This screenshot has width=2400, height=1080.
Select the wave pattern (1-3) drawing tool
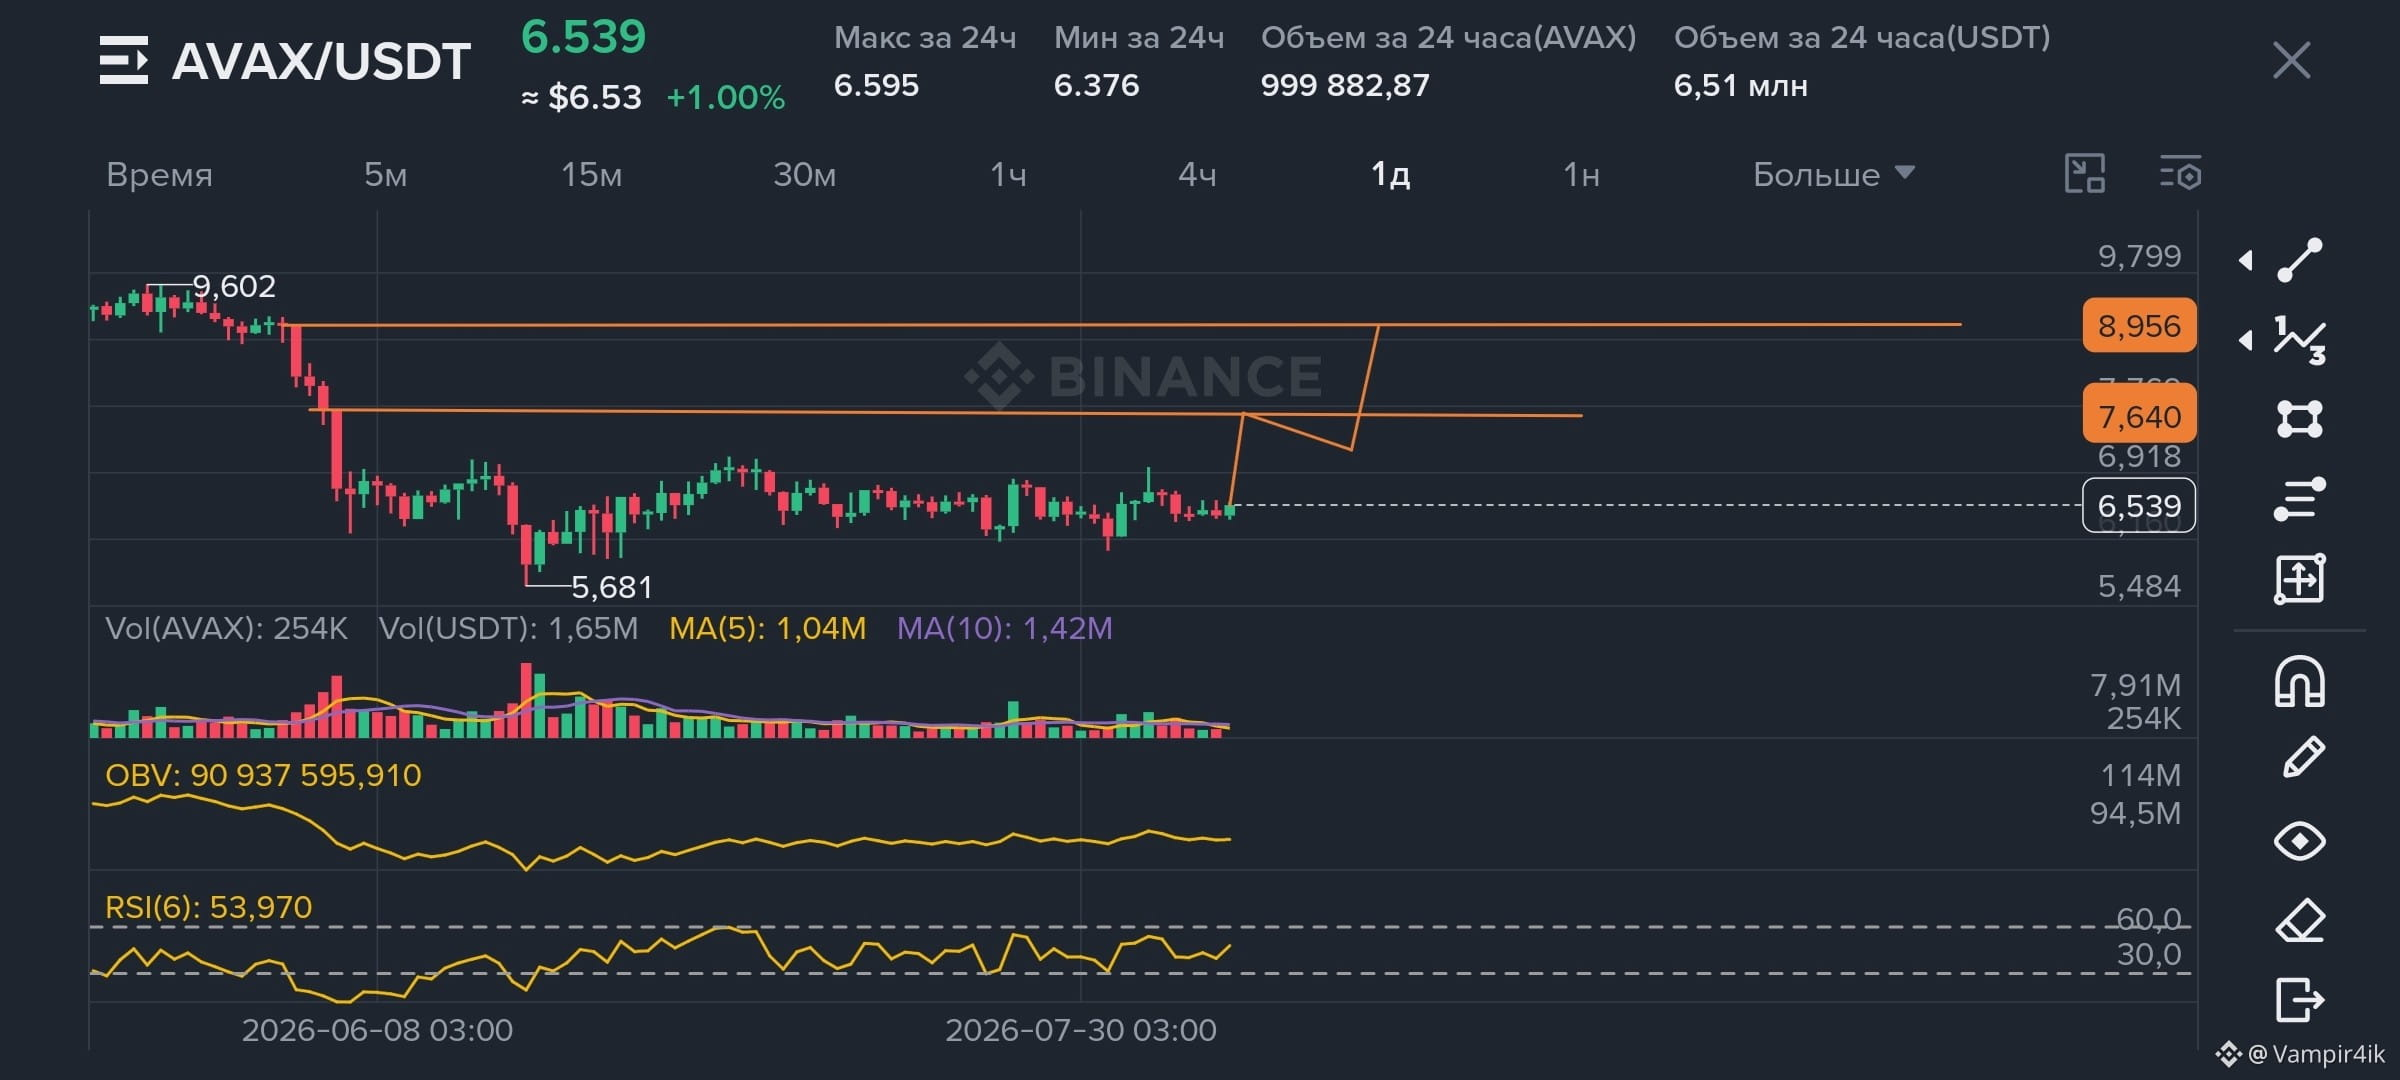coord(2300,340)
